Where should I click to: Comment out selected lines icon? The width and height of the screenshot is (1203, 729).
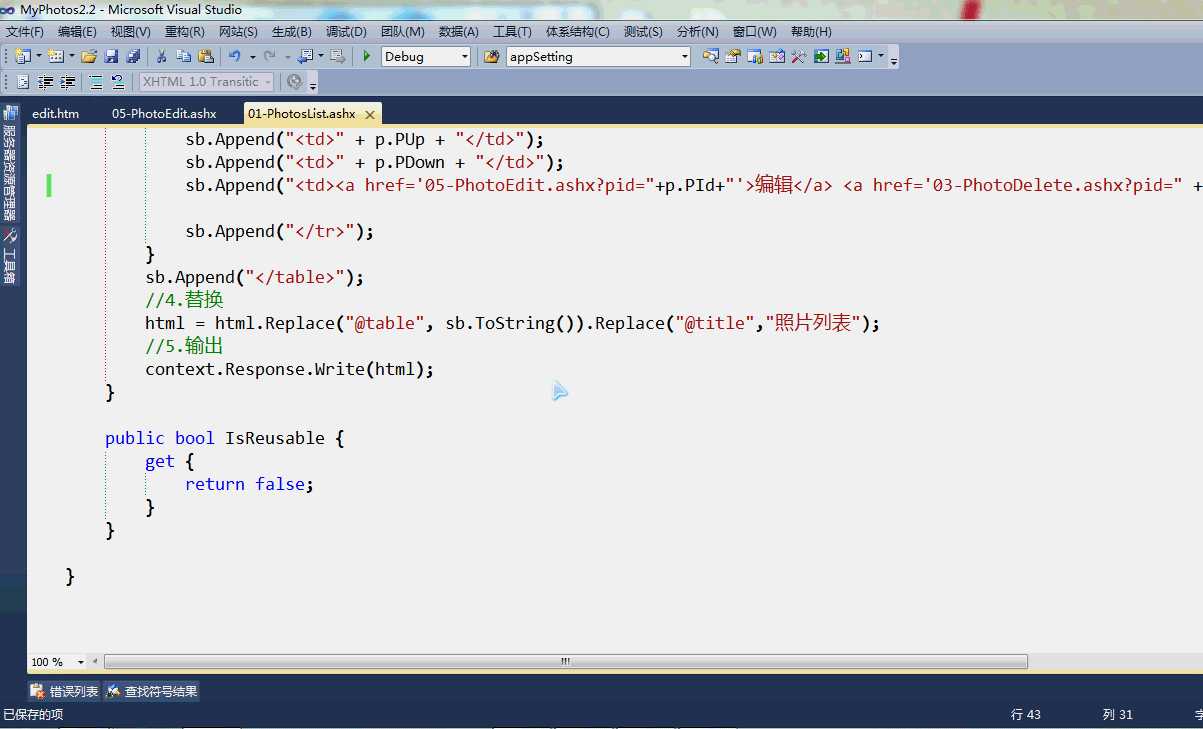pos(96,82)
